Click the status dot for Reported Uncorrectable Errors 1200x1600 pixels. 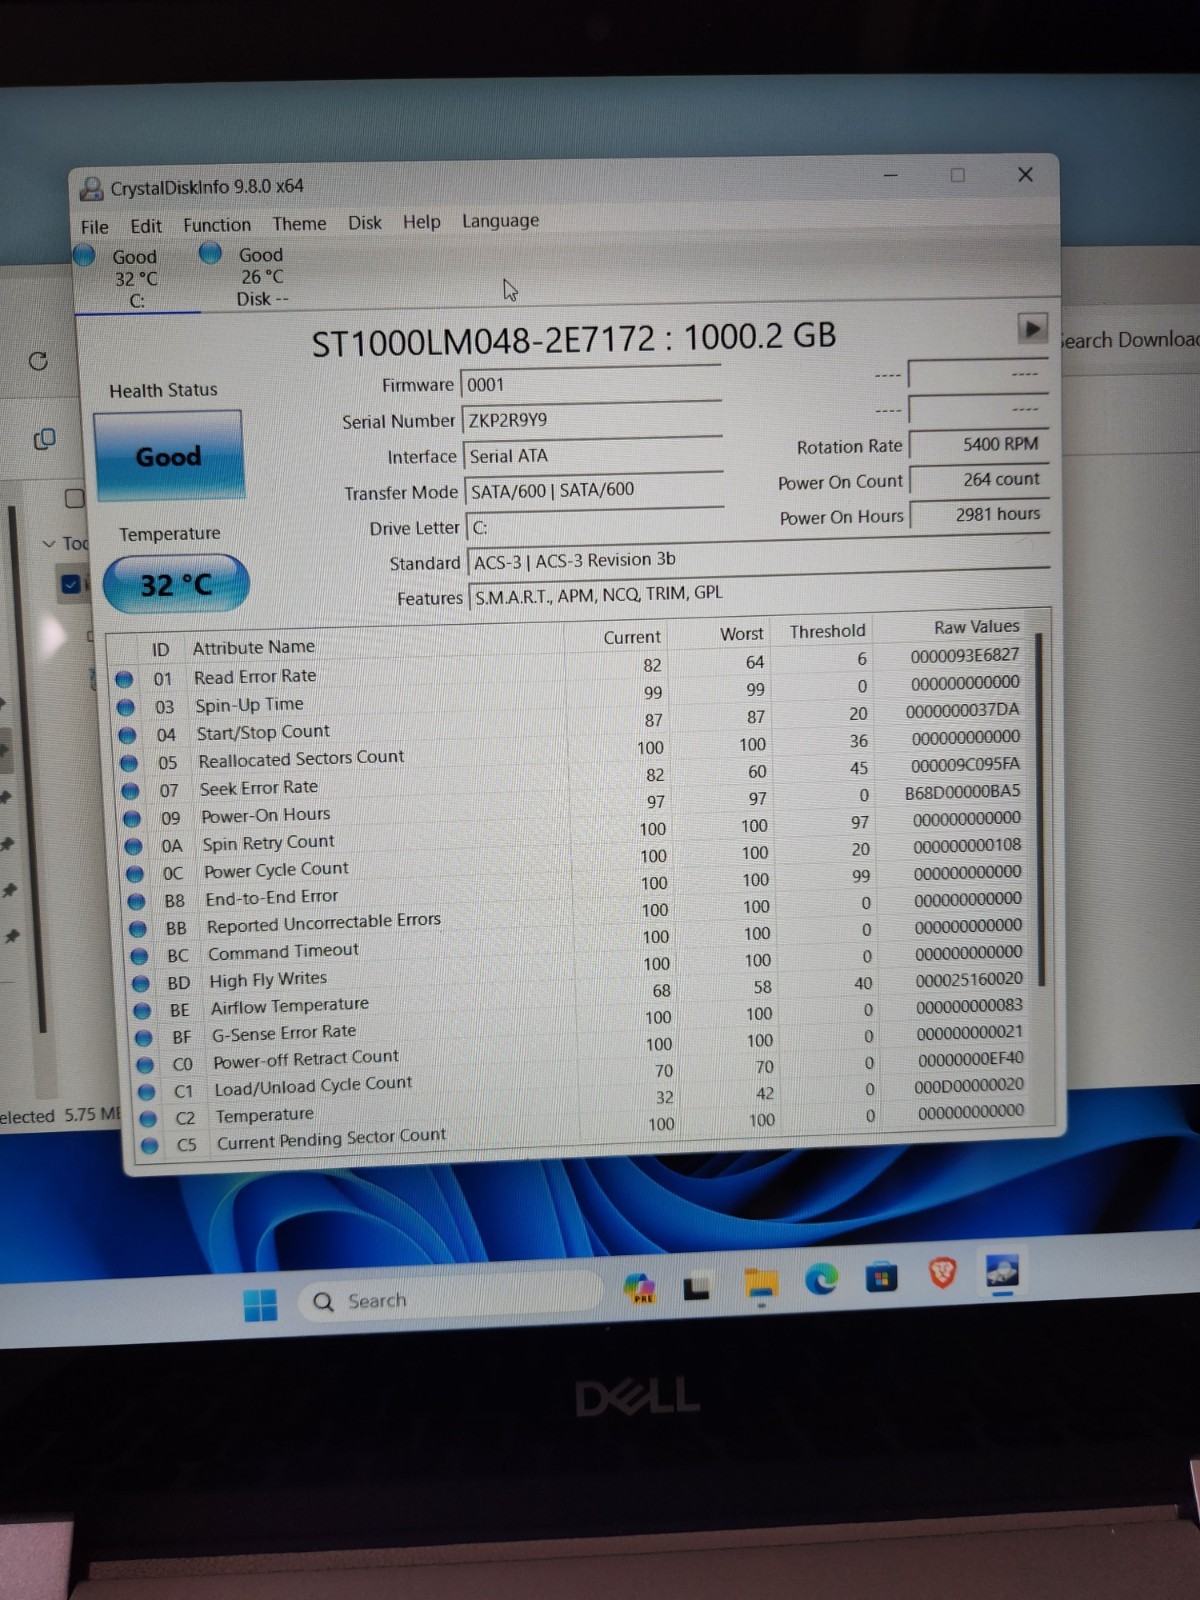click(x=138, y=928)
